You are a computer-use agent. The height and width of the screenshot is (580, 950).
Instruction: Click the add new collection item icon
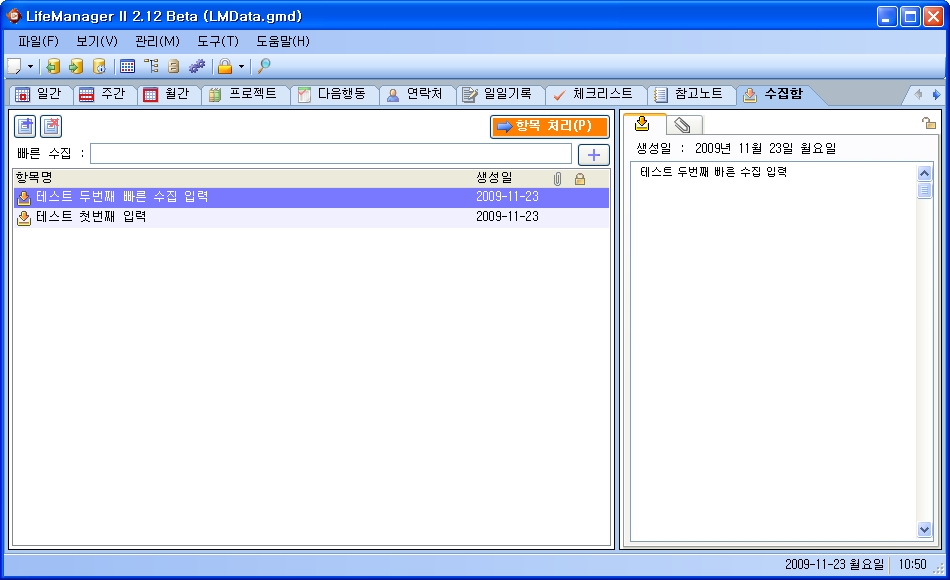pos(25,126)
